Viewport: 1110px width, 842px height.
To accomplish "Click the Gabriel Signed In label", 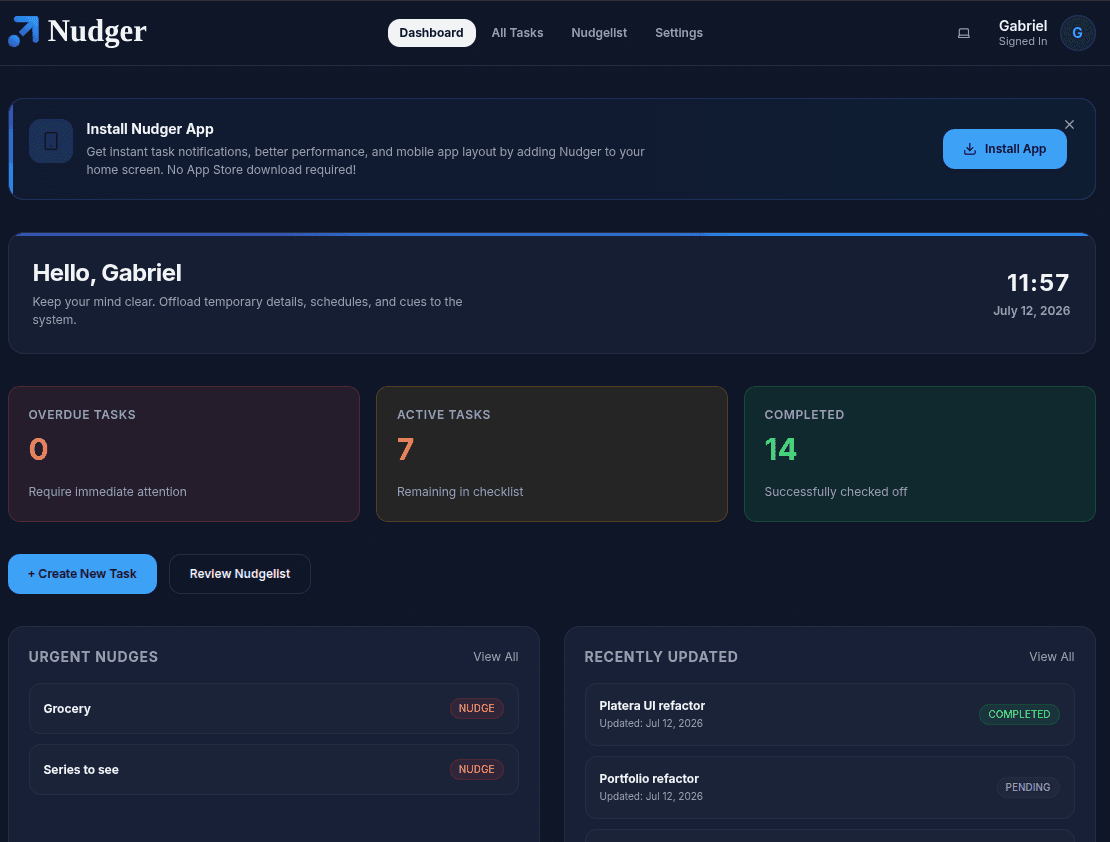I will [1022, 33].
